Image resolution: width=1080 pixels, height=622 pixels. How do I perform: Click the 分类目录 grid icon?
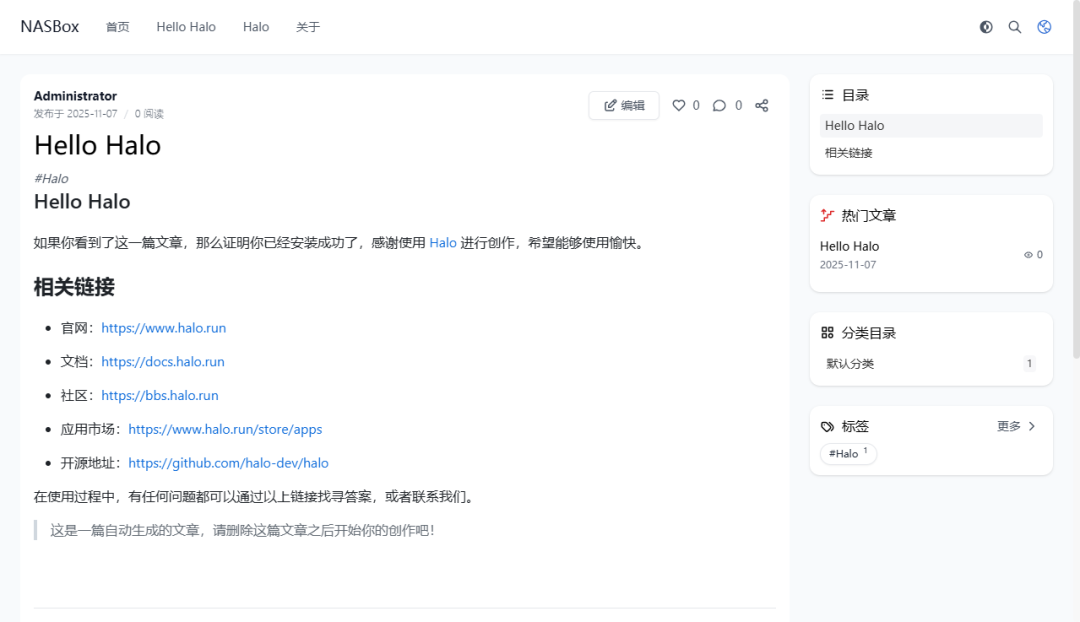pos(827,333)
